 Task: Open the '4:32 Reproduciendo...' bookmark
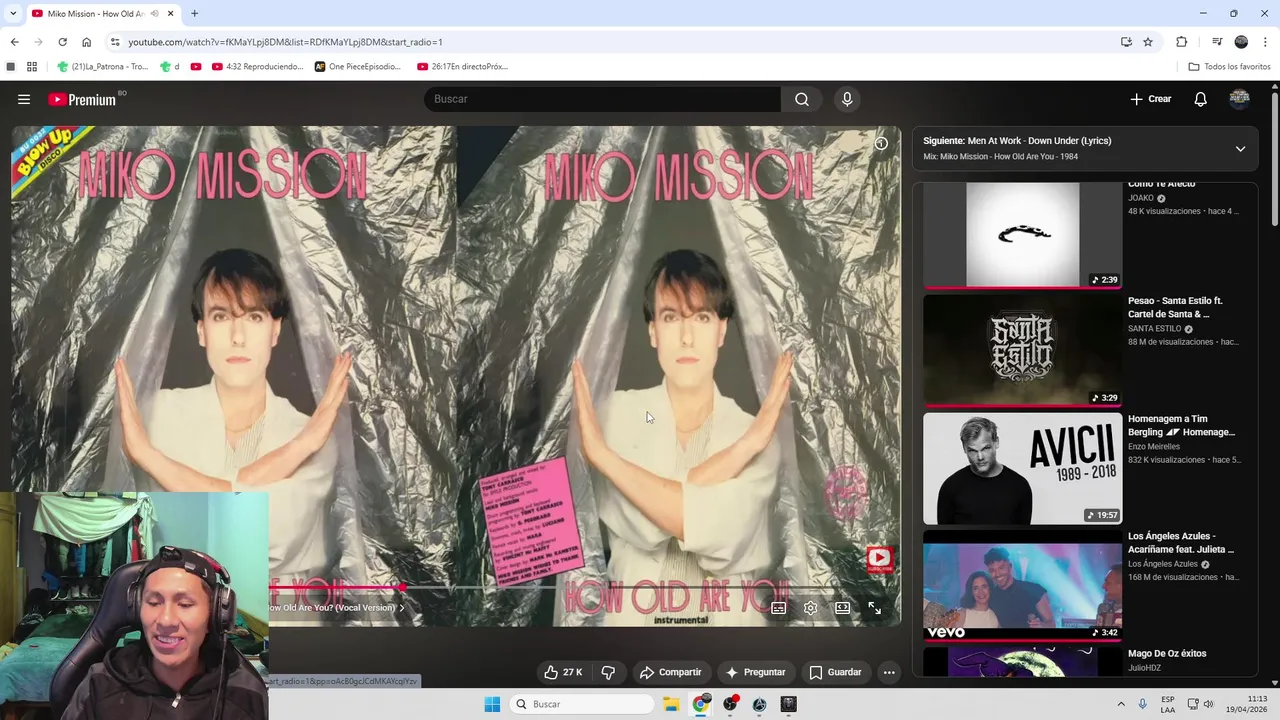257,66
